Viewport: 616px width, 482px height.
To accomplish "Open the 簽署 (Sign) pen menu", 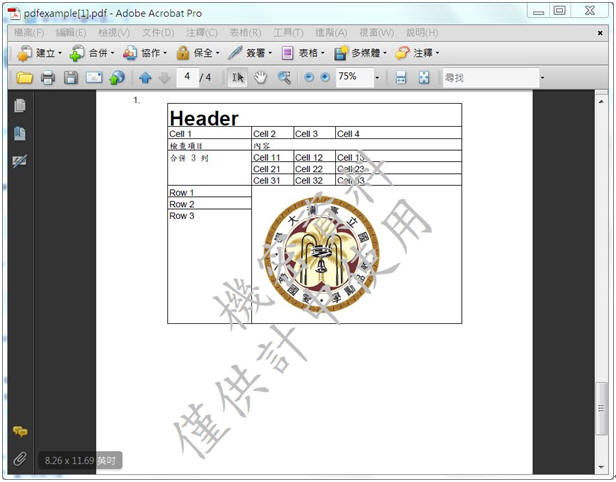I will [250, 53].
